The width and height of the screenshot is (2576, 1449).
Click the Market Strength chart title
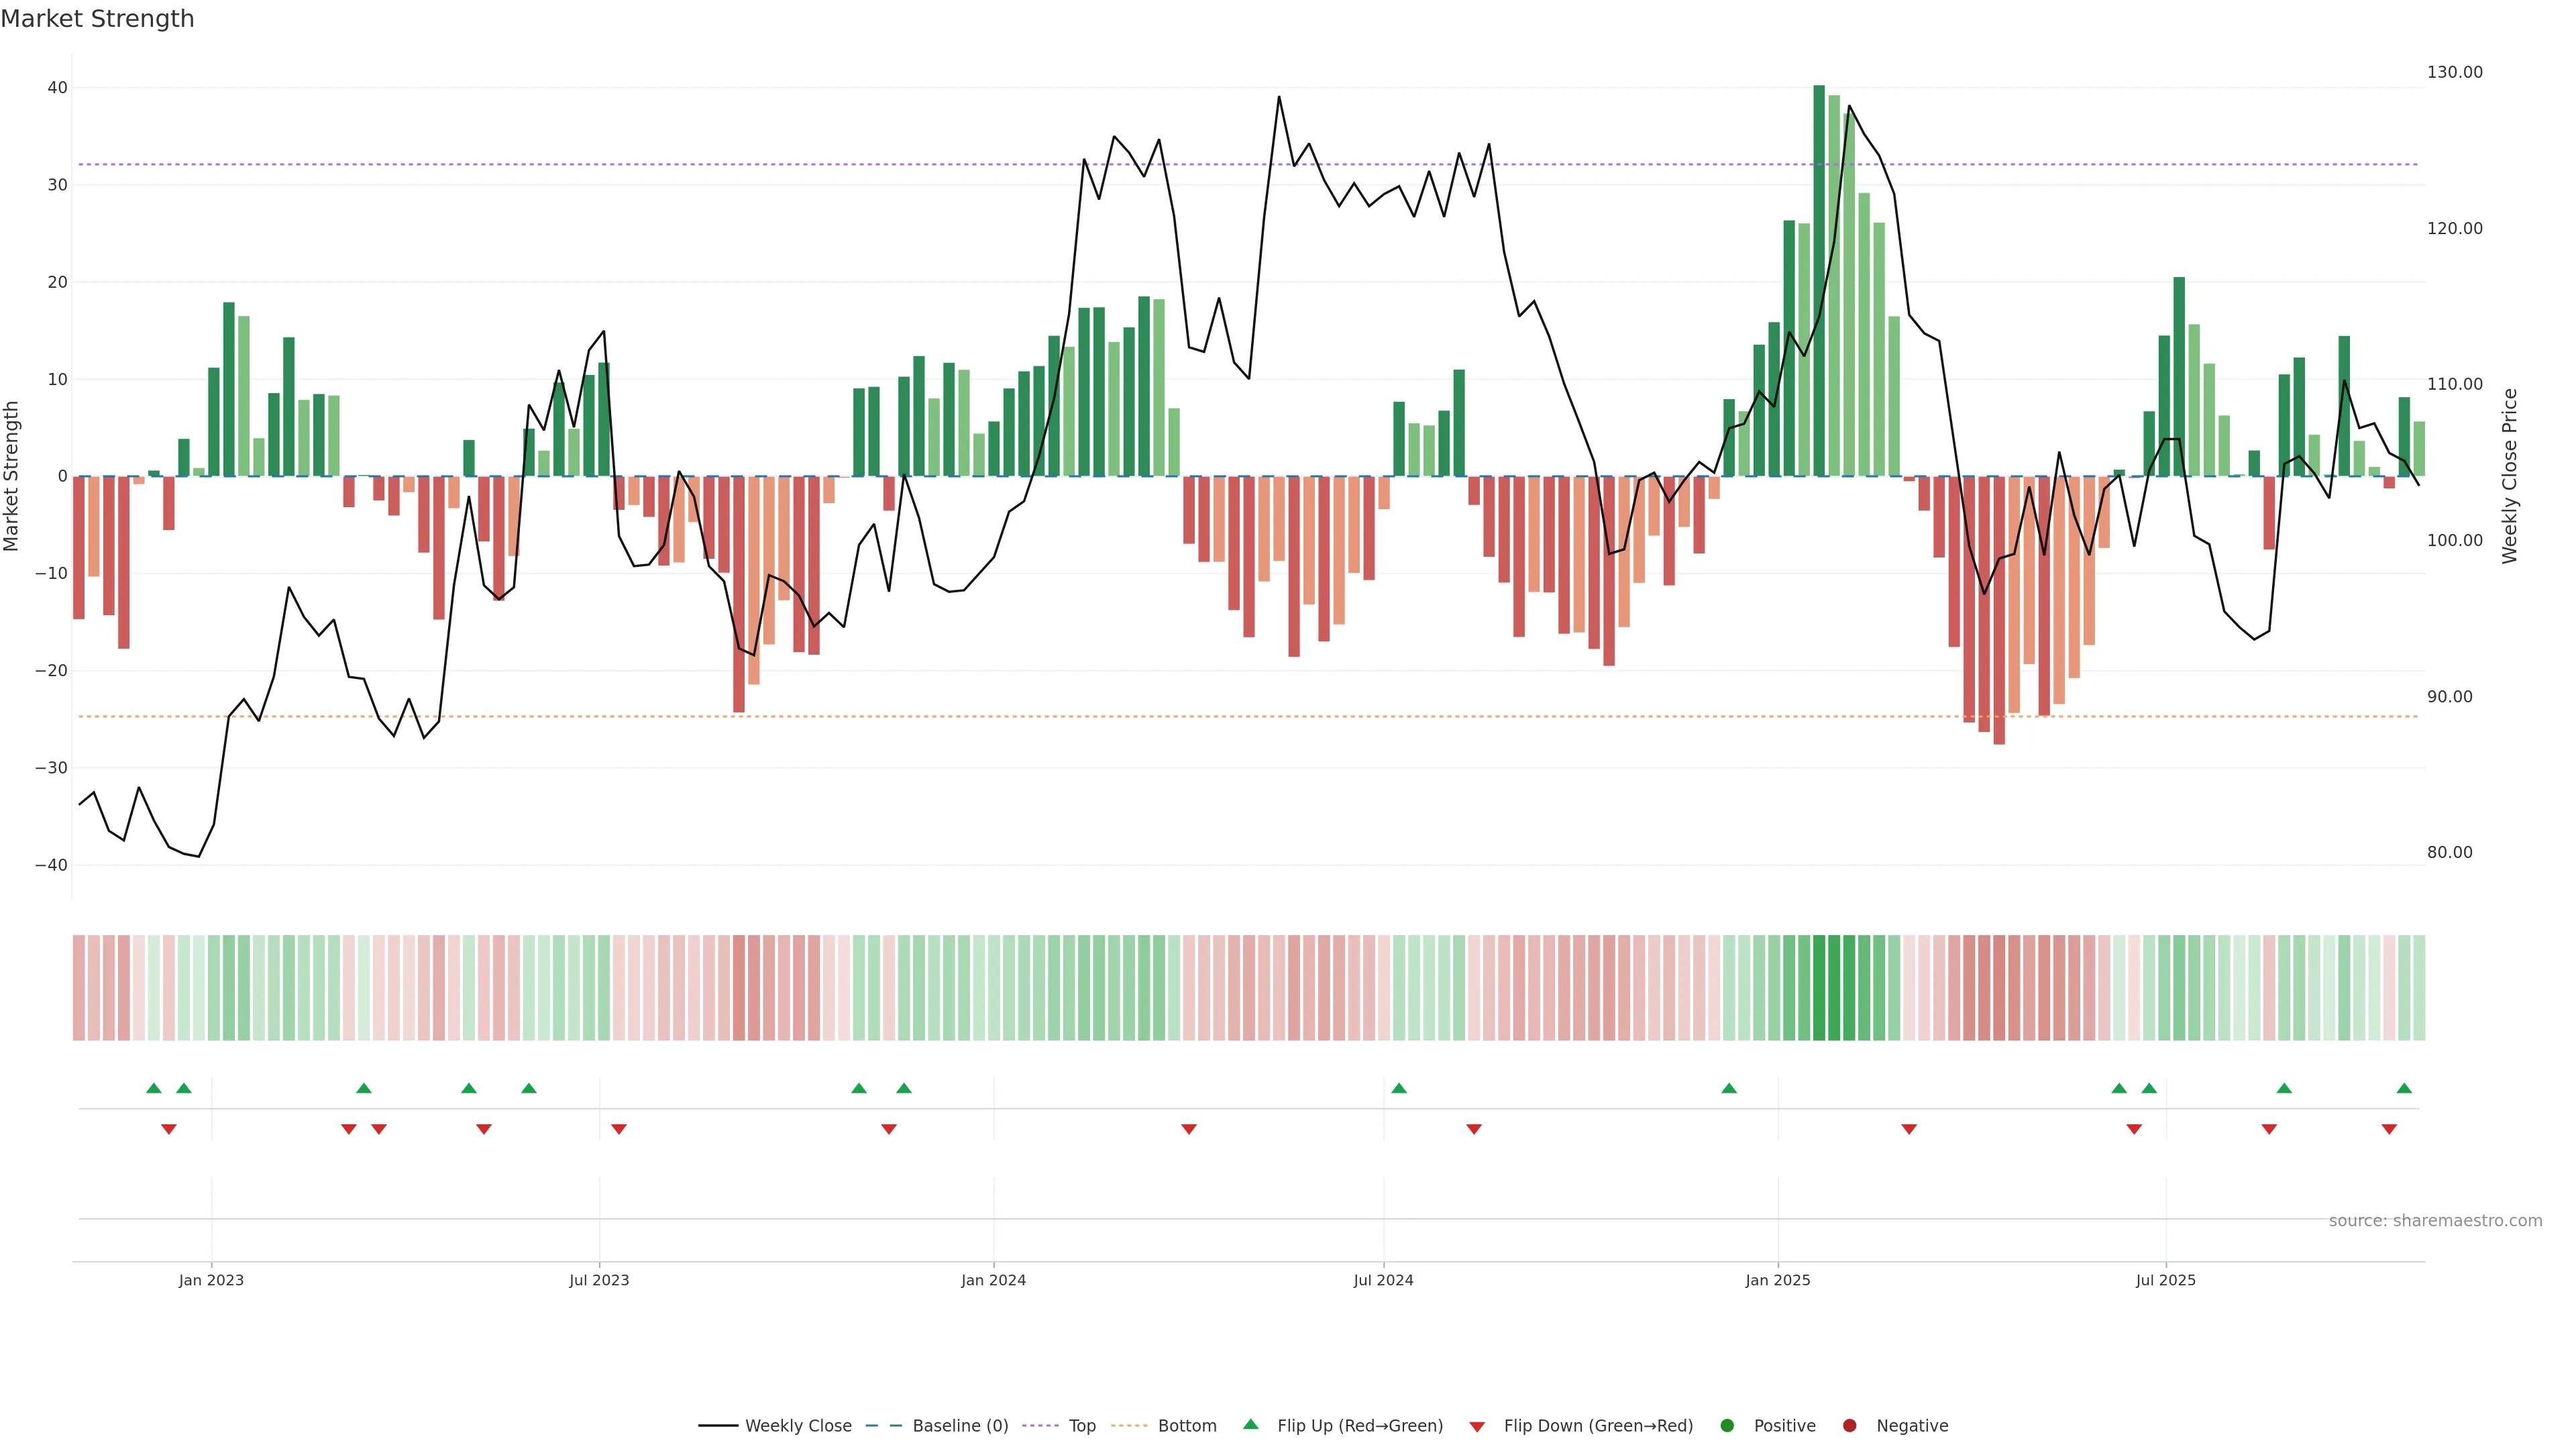97,19
